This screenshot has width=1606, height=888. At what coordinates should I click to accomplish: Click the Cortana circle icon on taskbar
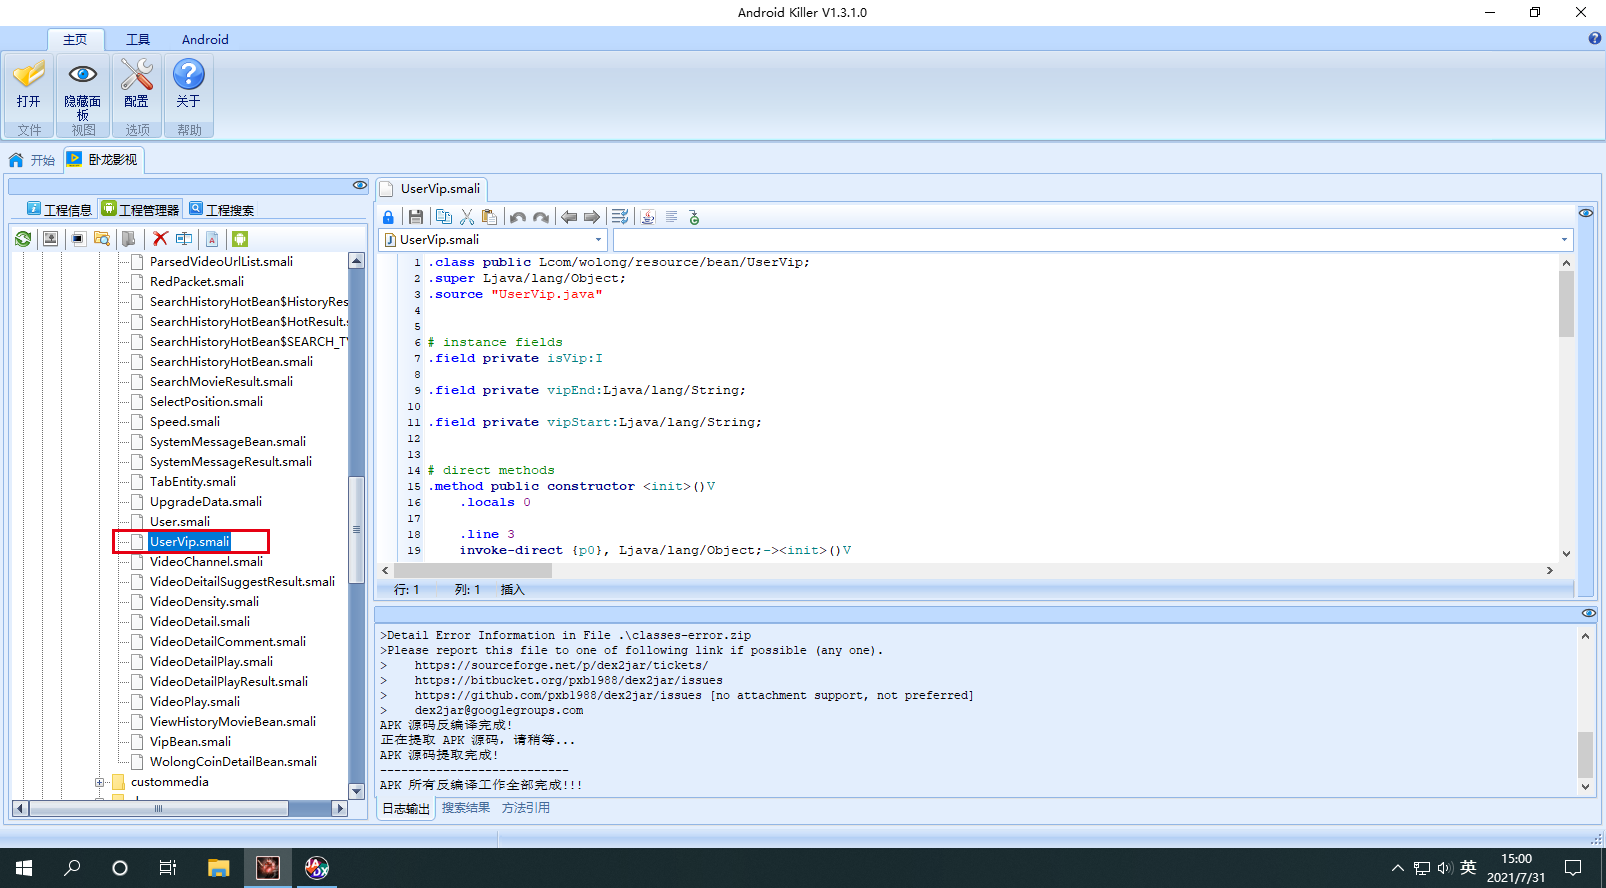[120, 868]
